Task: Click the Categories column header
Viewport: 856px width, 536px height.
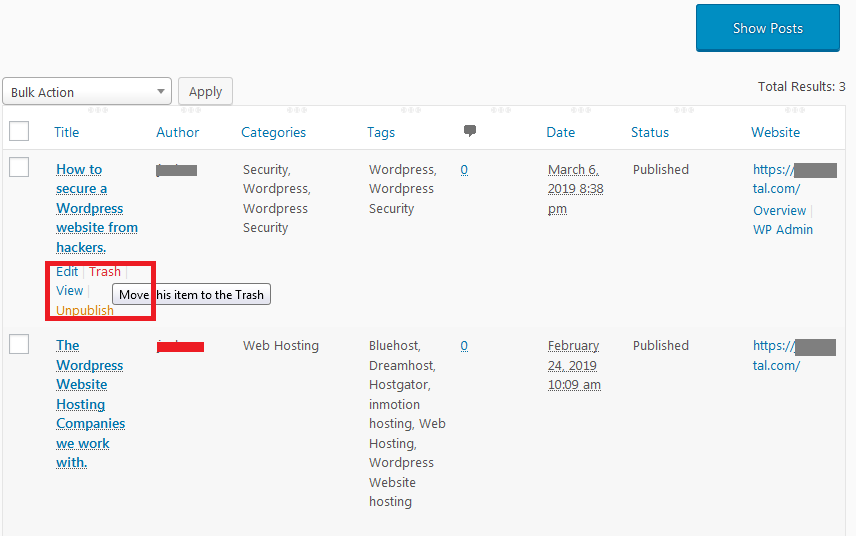Action: click(x=273, y=132)
